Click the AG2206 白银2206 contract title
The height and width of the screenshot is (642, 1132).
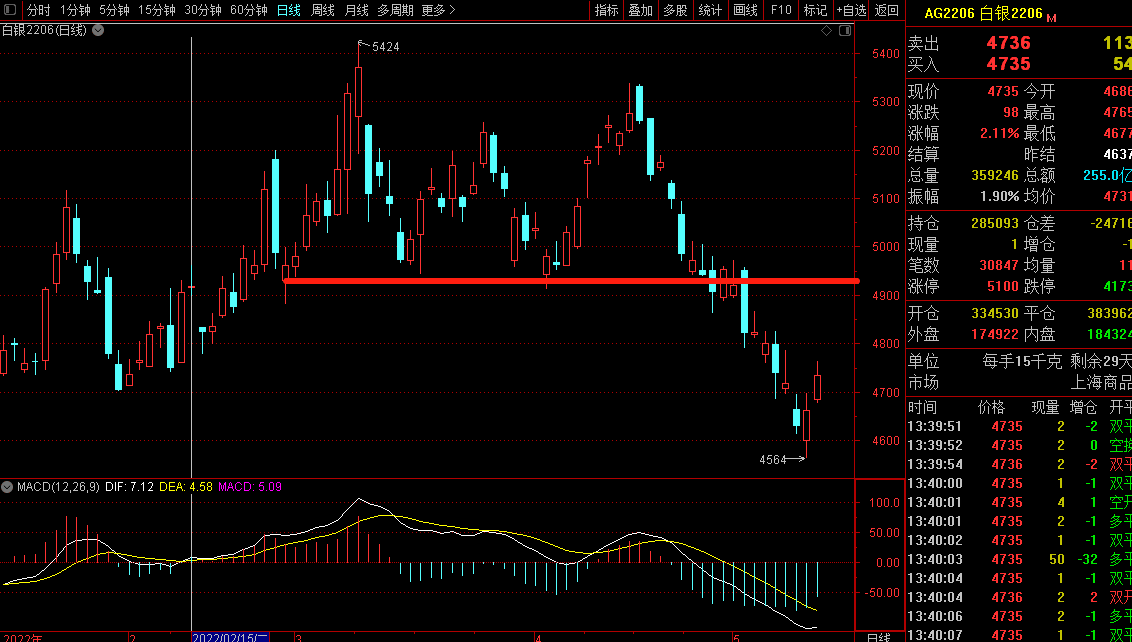click(983, 14)
